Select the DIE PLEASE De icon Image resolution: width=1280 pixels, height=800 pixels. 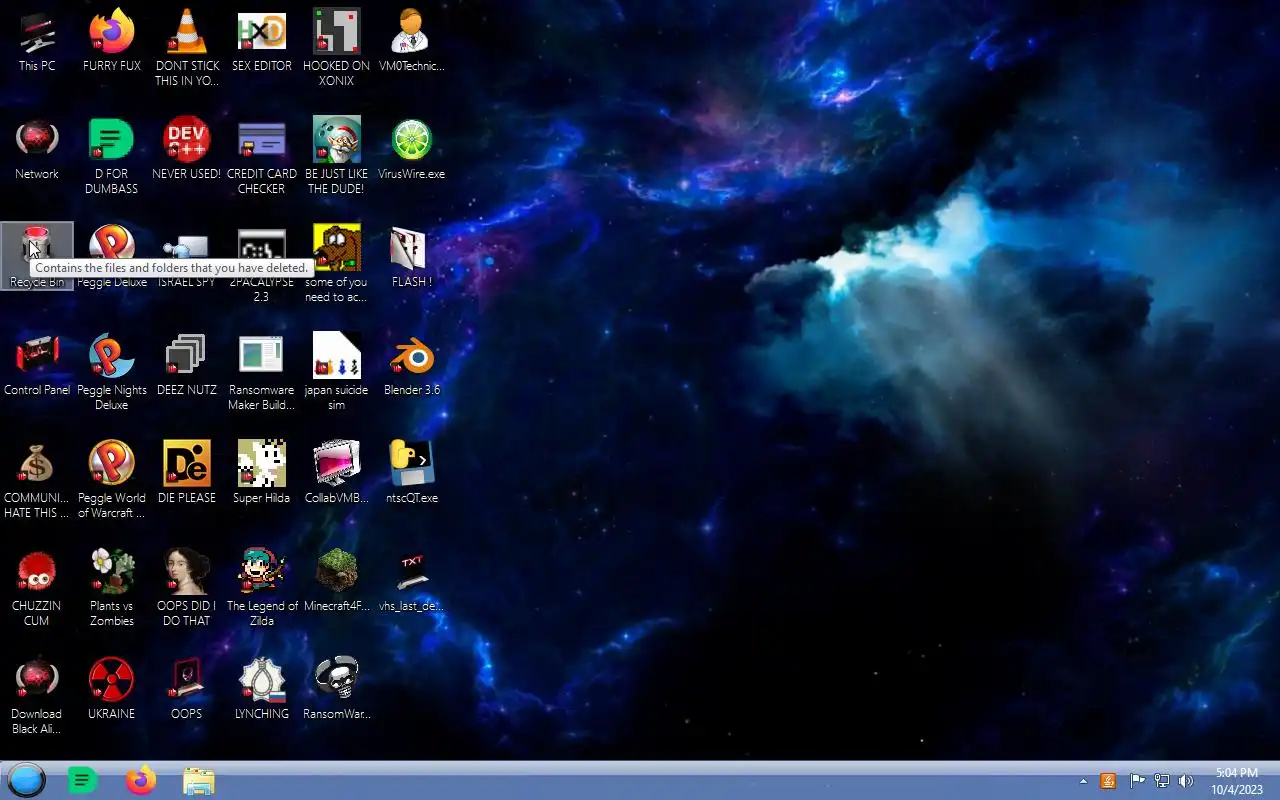coord(187,474)
